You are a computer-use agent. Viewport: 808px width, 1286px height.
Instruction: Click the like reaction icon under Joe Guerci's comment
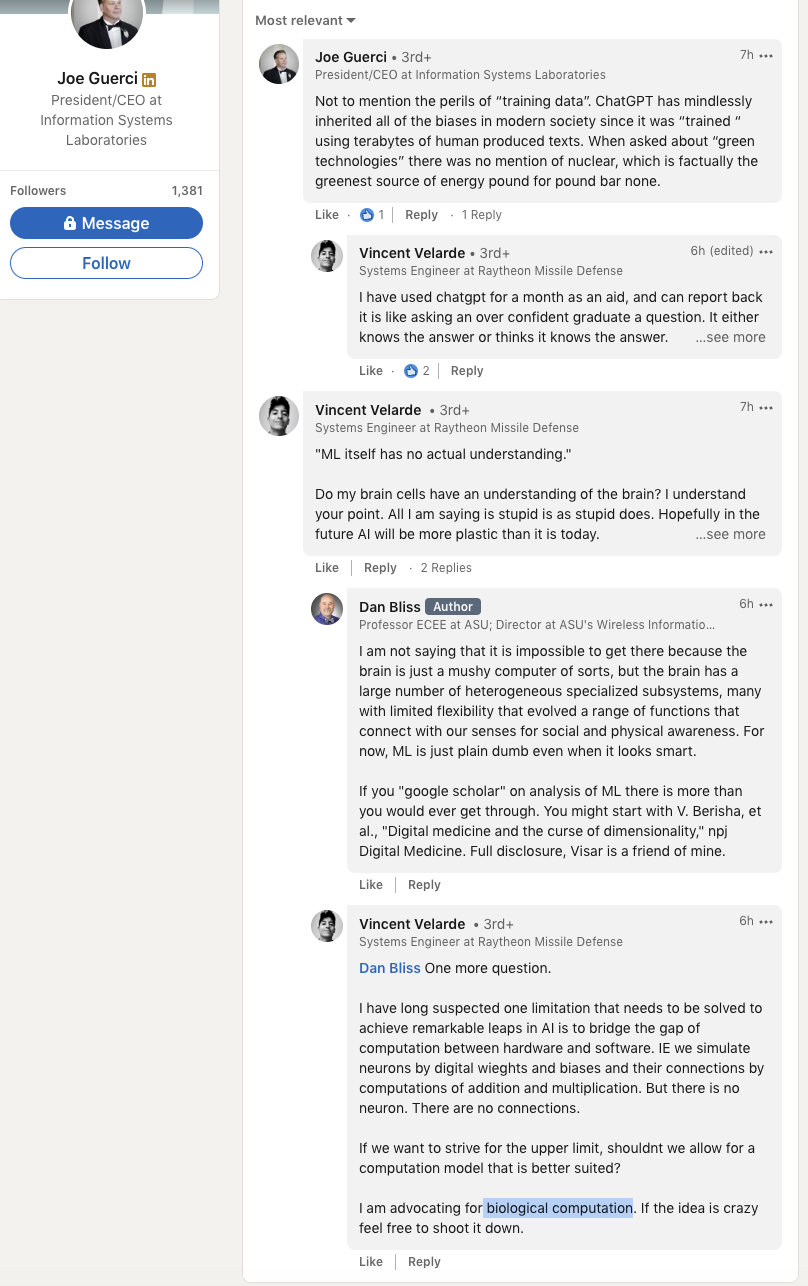[366, 215]
